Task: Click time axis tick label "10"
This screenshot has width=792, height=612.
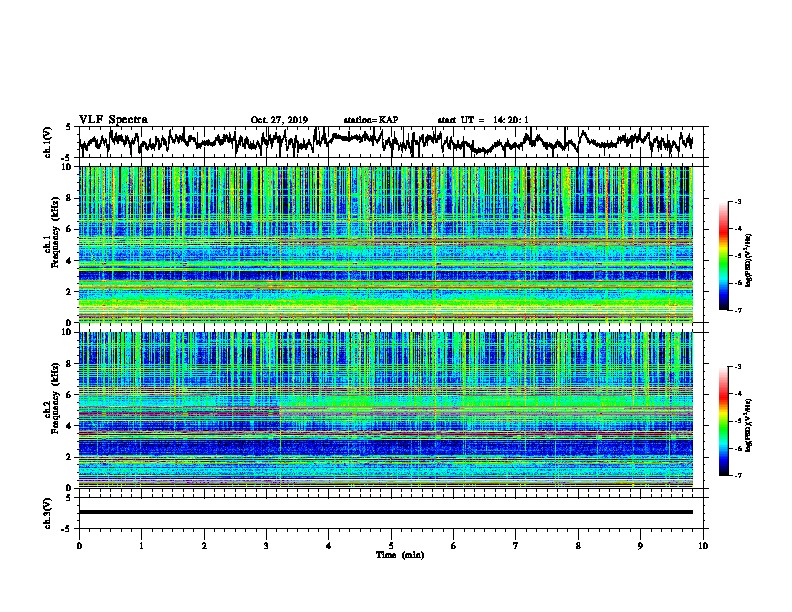Action: (703, 546)
